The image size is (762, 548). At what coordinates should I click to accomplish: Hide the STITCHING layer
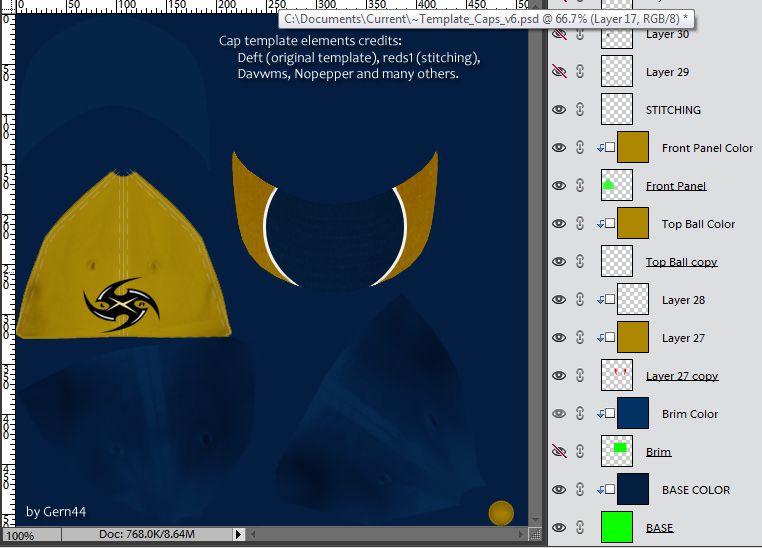(x=559, y=110)
